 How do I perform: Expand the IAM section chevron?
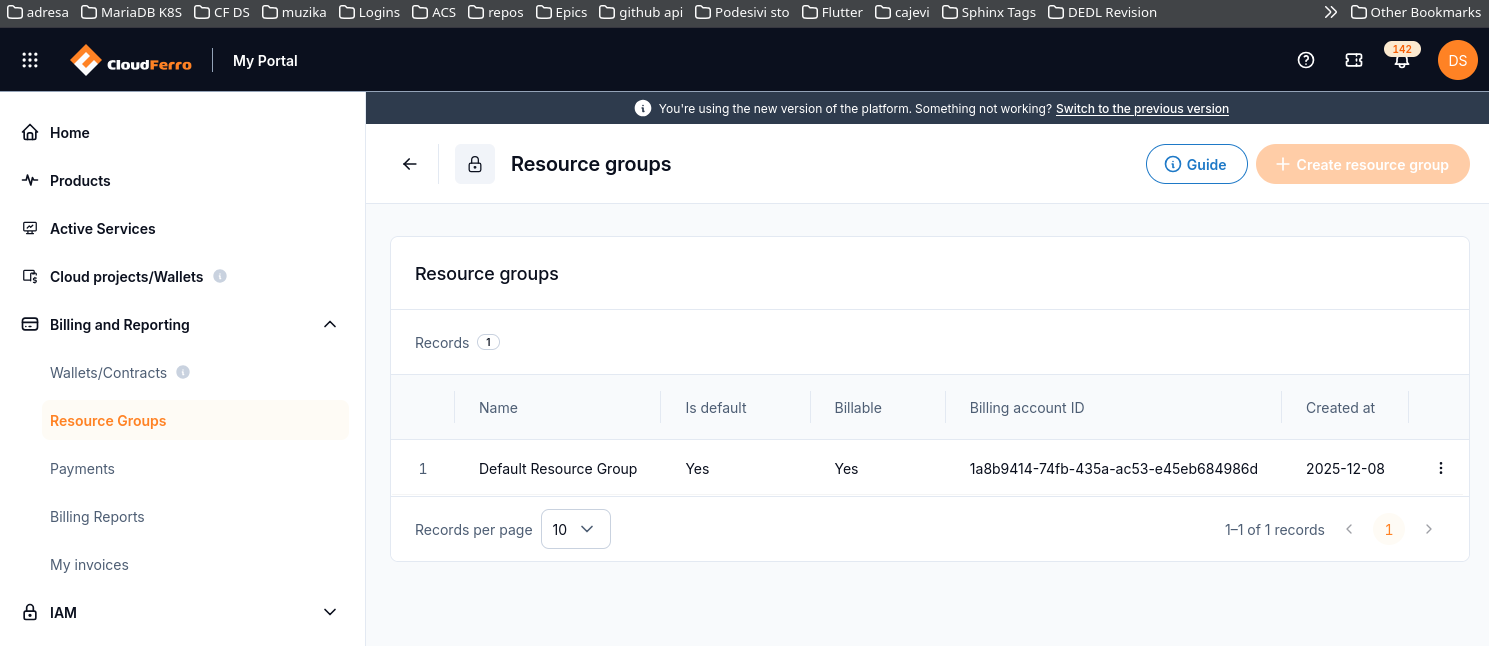[x=330, y=612]
